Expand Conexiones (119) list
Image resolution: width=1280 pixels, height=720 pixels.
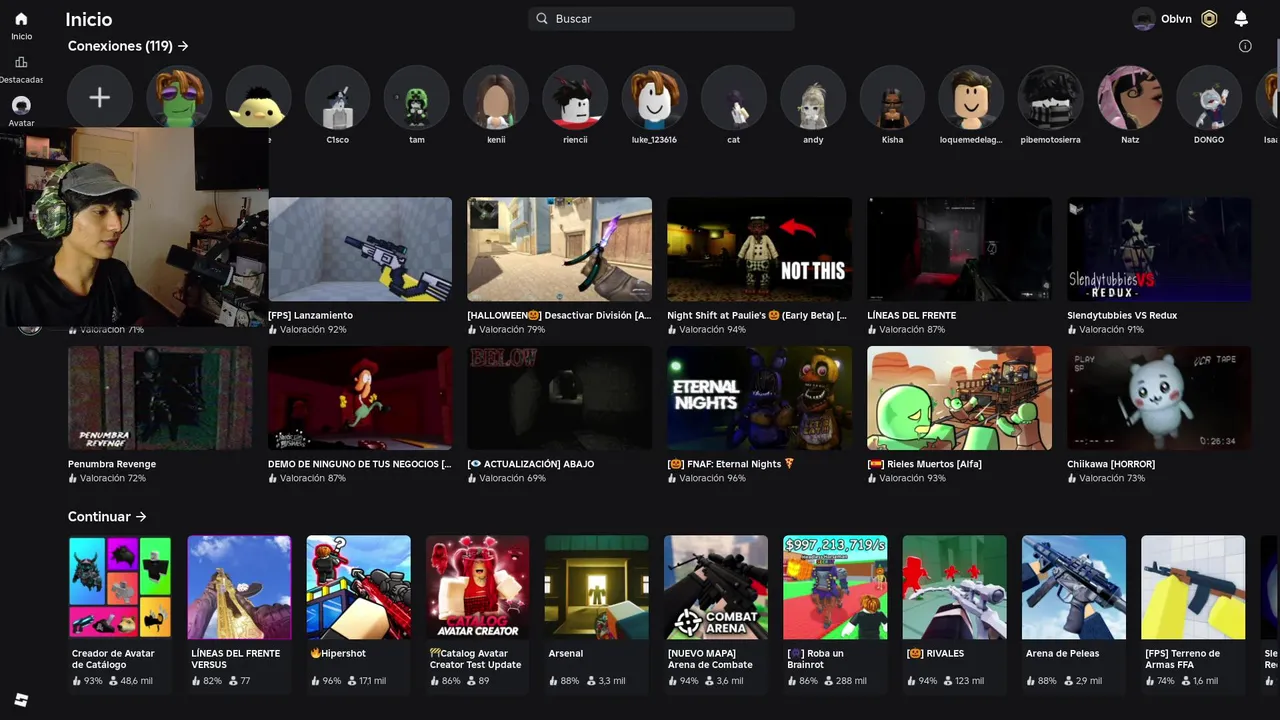click(x=128, y=46)
